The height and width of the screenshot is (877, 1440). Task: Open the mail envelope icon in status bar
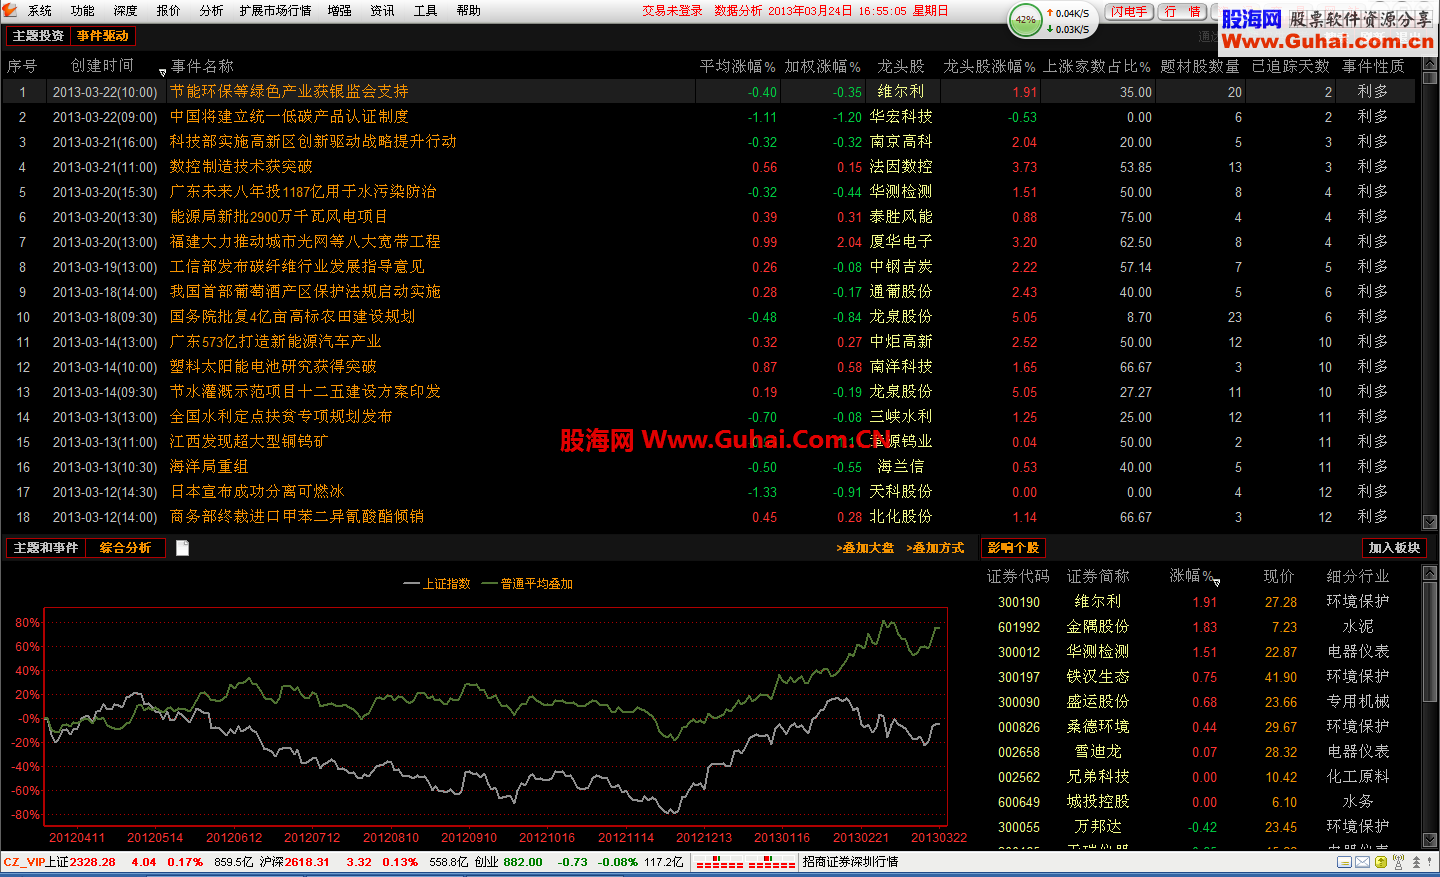point(1362,862)
